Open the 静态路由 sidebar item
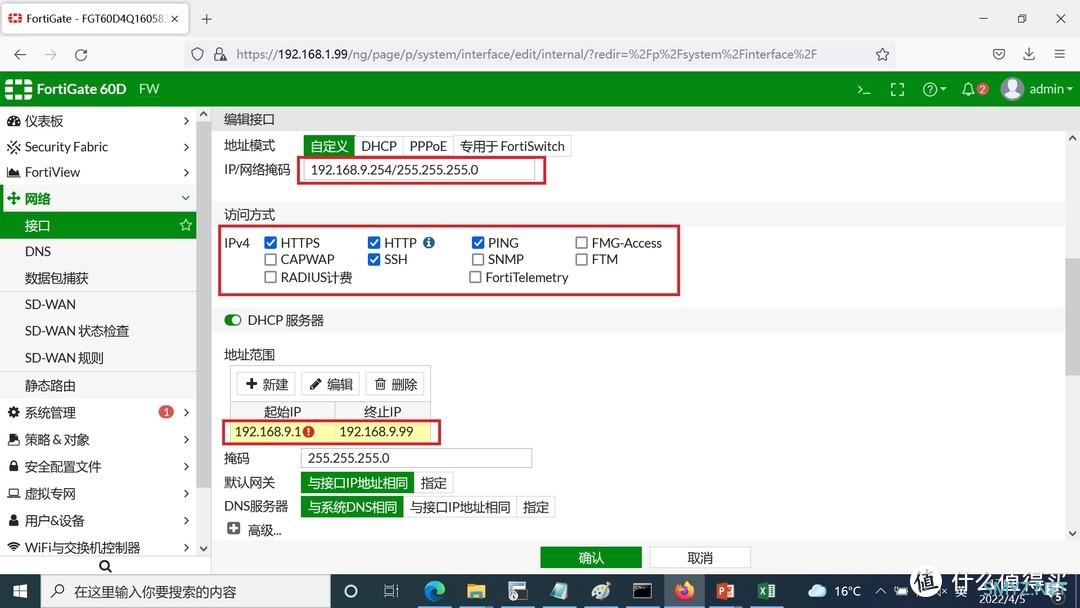Screen dimensions: 1080x608 pyautogui.click(x=98, y=386)
